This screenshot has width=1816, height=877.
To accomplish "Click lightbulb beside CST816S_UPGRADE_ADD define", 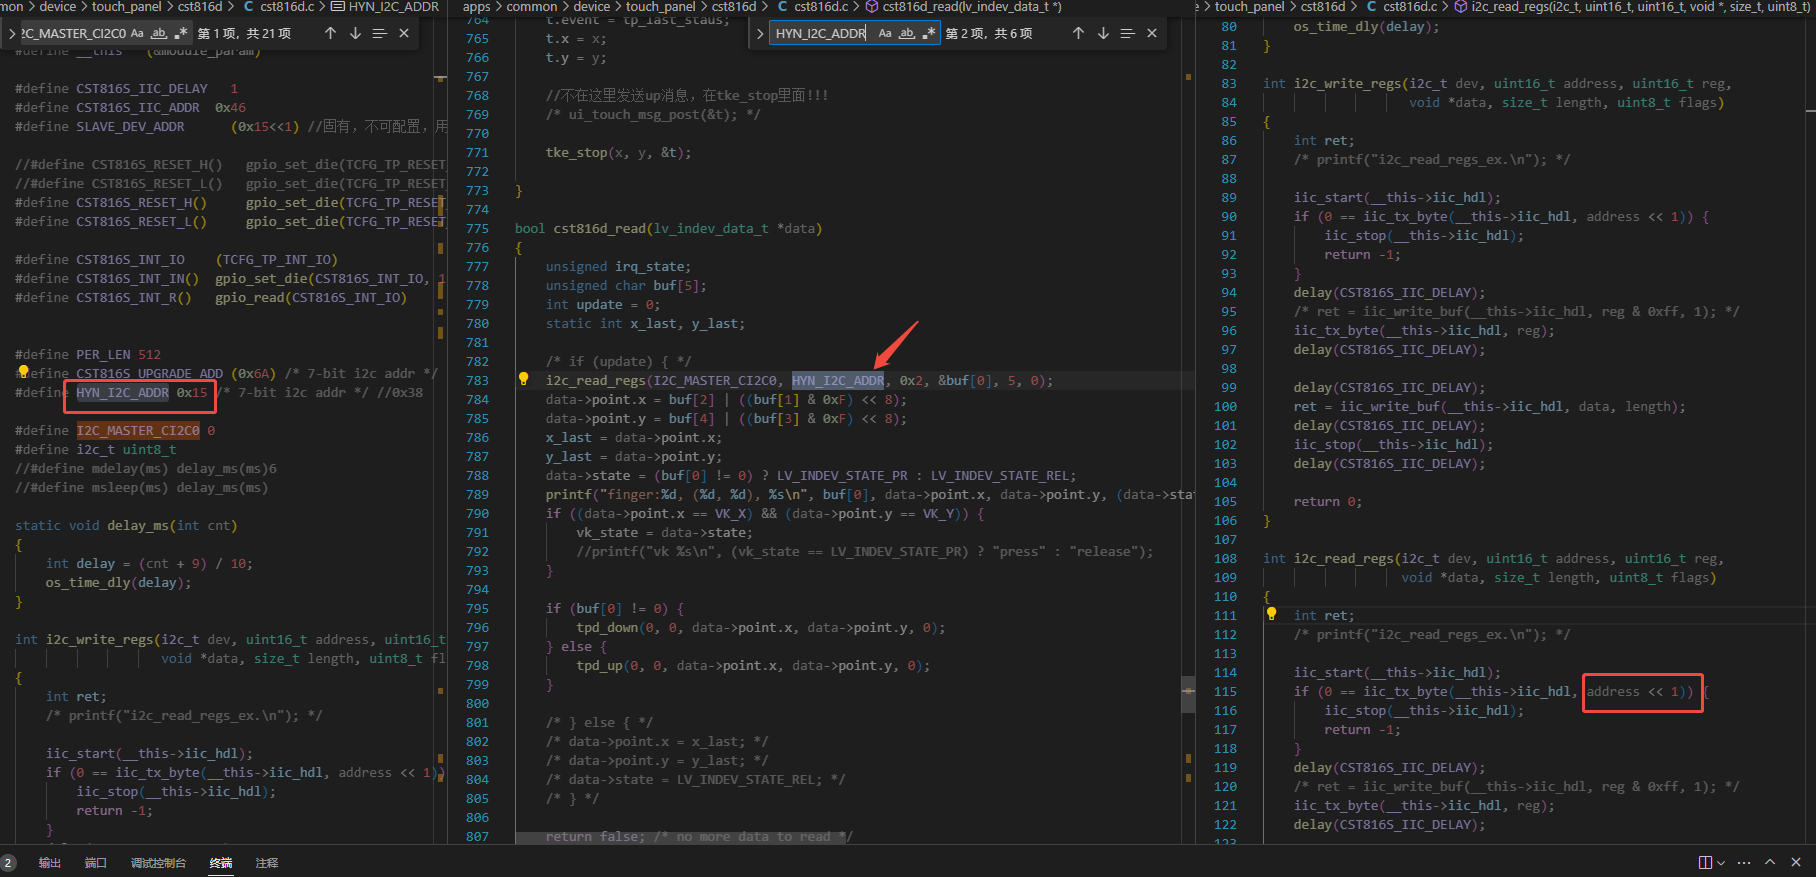I will tap(23, 372).
